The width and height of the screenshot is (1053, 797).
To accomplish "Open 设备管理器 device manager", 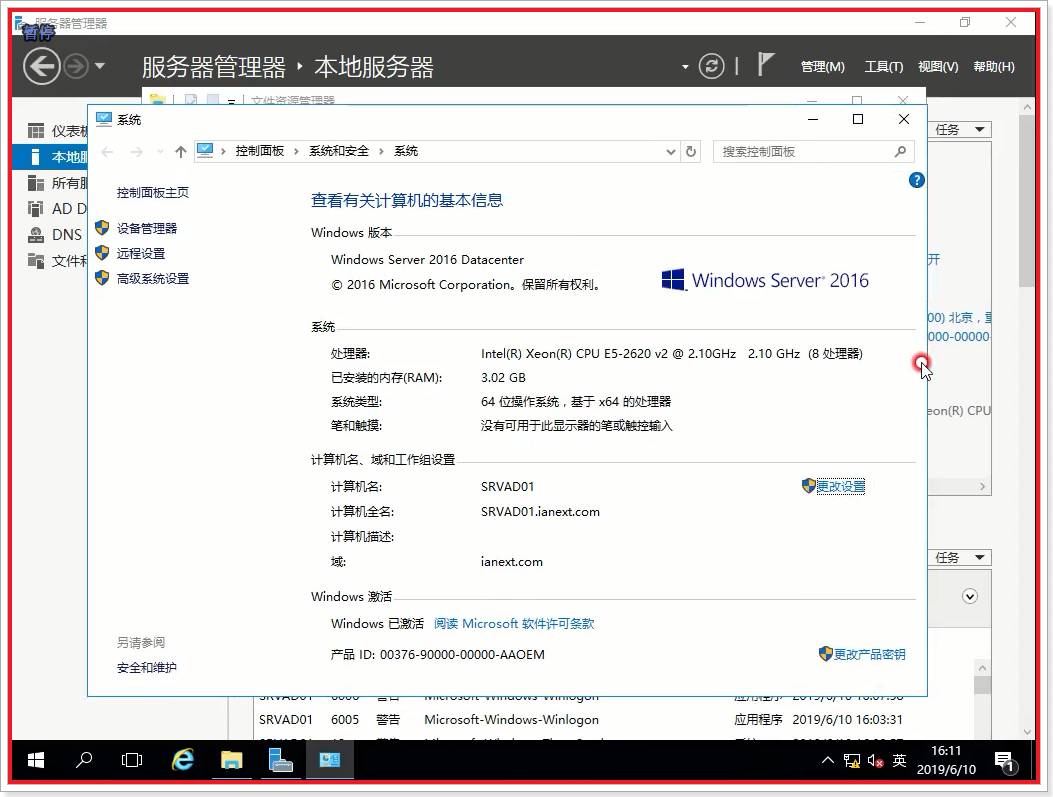I will click(146, 228).
